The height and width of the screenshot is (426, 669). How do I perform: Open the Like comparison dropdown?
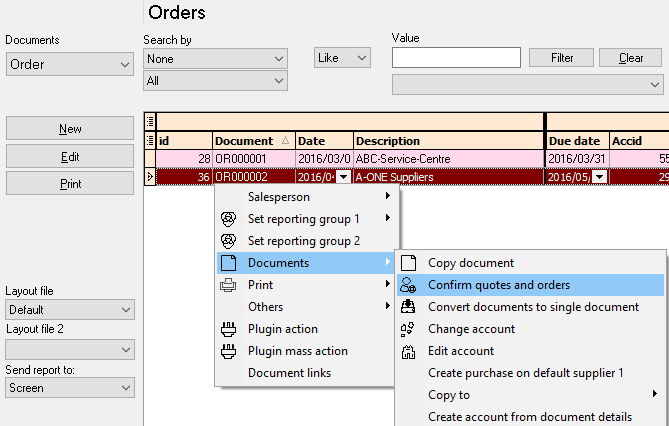point(342,58)
